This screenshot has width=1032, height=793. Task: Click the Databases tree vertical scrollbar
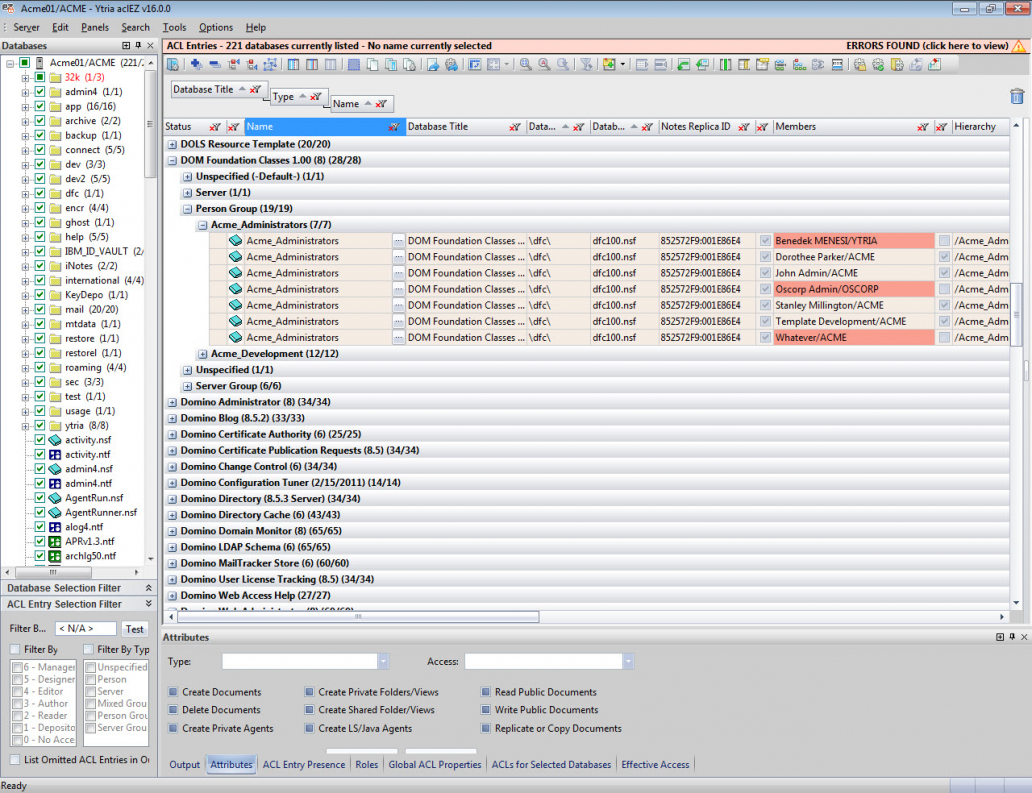tap(151, 125)
